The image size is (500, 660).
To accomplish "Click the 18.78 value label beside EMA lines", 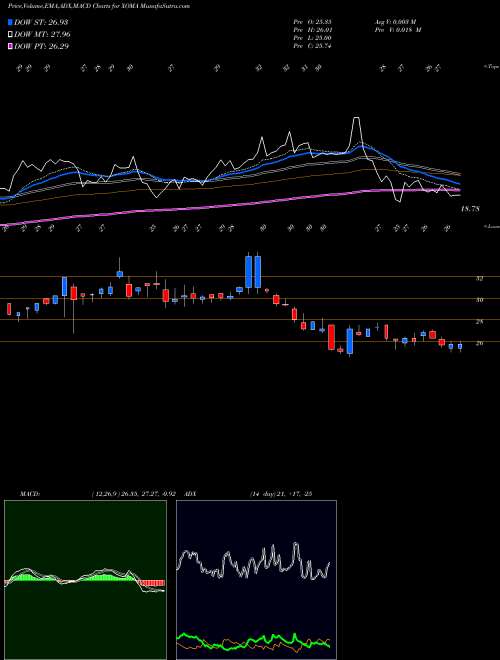I will [x=470, y=208].
